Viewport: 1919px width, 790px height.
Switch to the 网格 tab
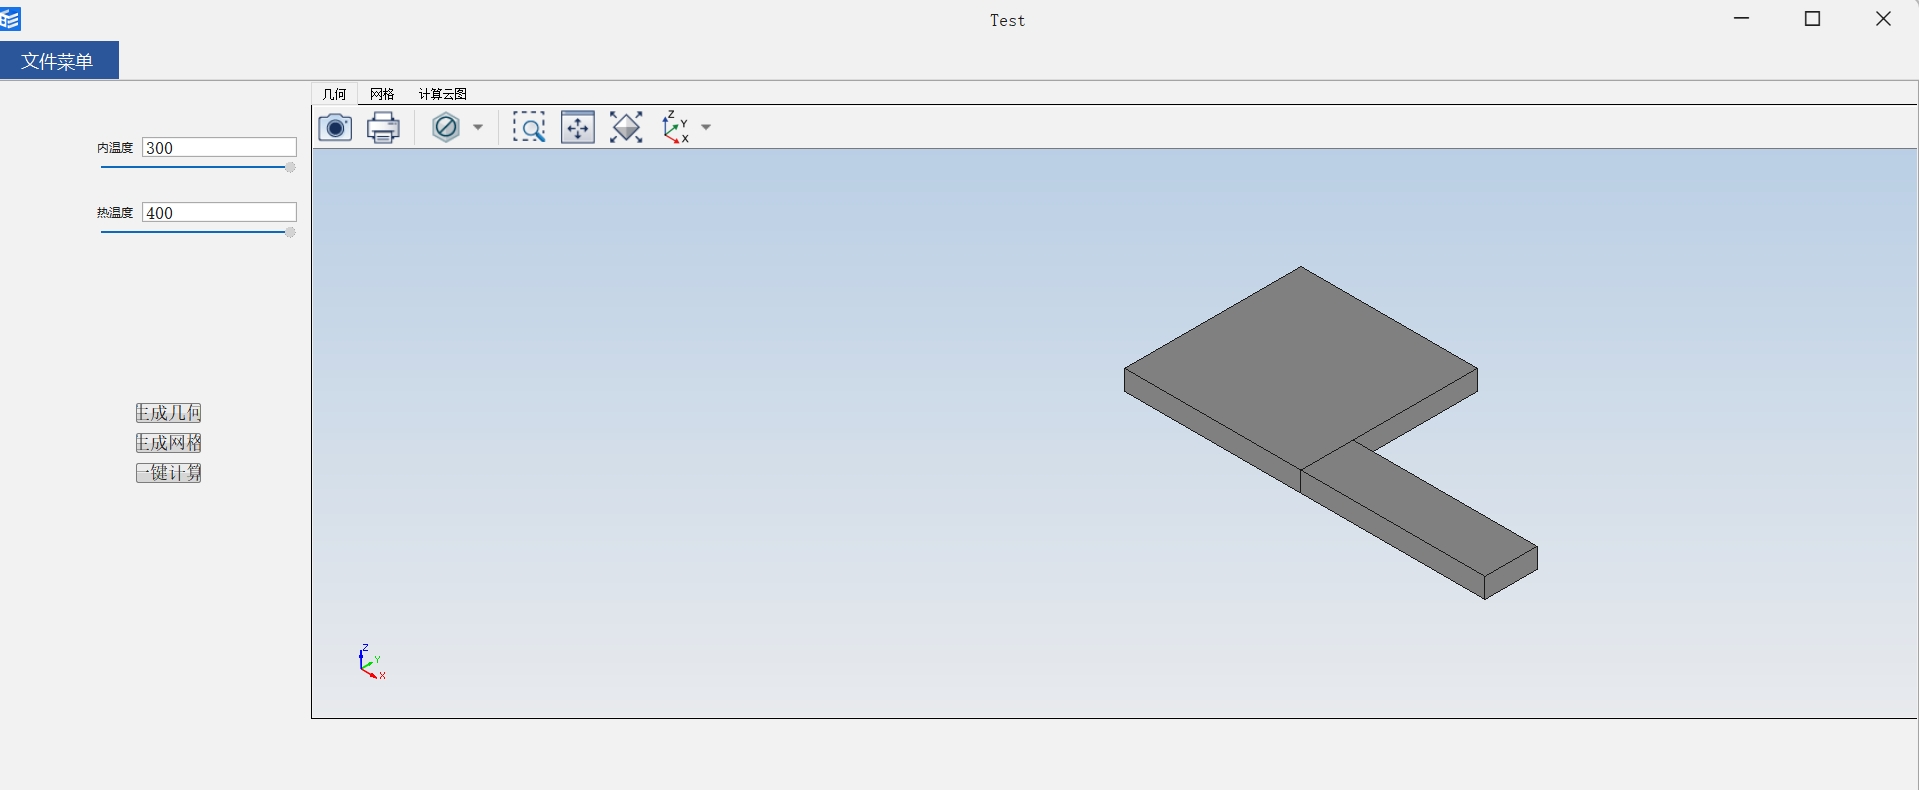coord(382,94)
